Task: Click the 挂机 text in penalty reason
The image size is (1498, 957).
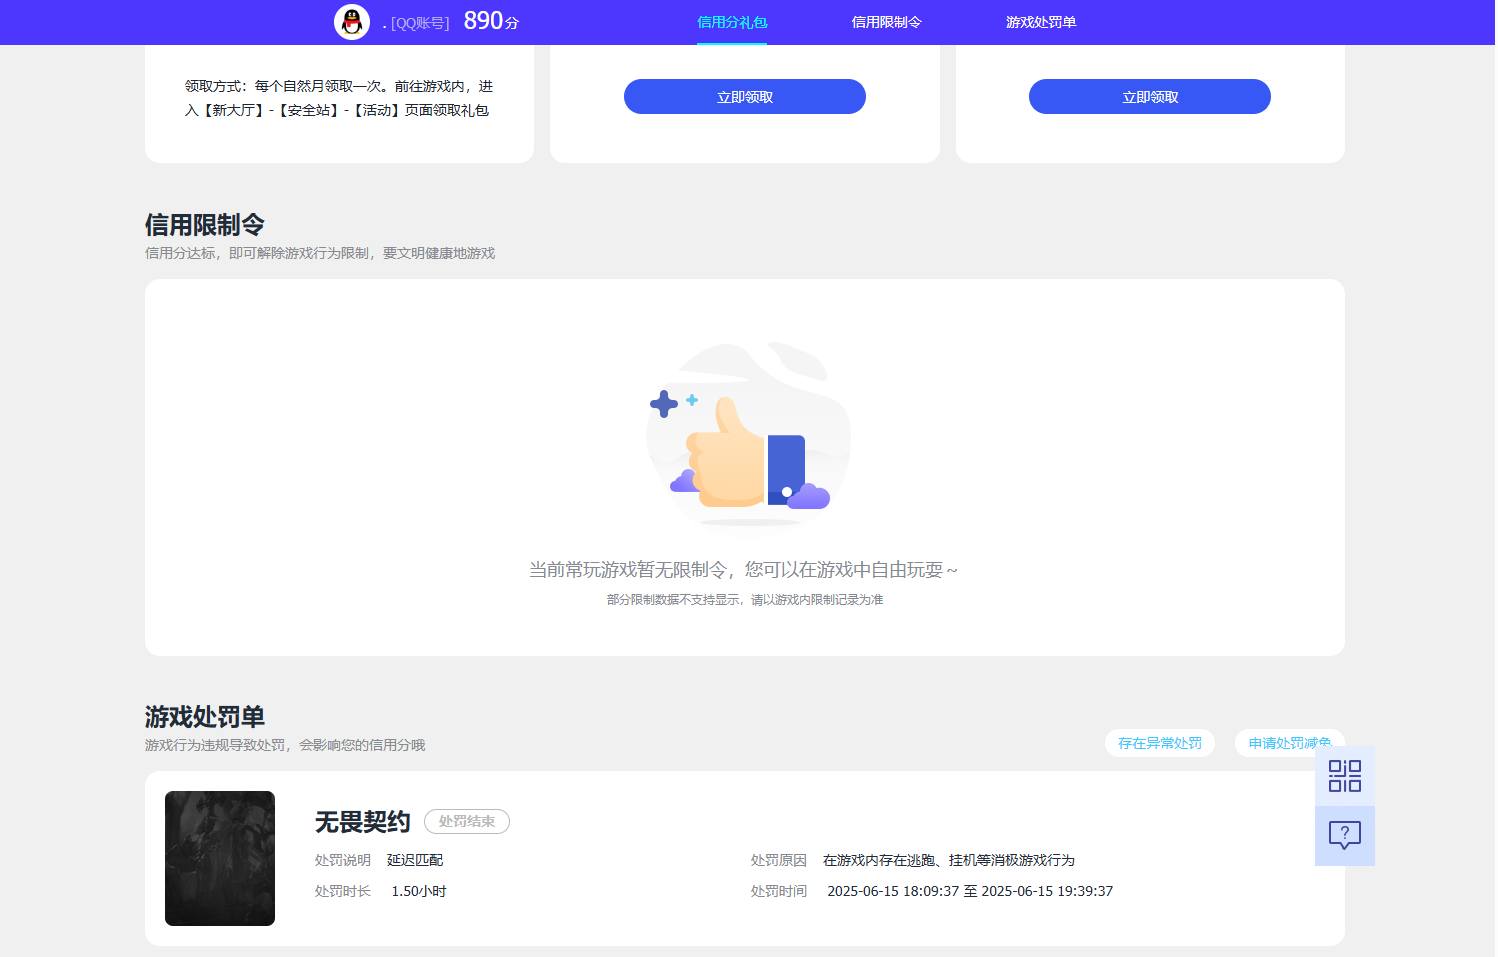Action: pyautogui.click(x=967, y=860)
